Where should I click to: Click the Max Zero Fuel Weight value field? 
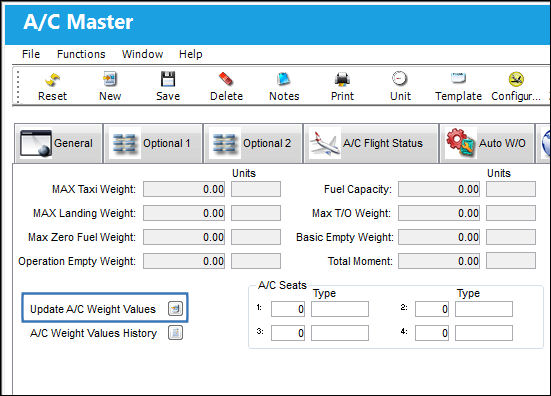coord(184,237)
